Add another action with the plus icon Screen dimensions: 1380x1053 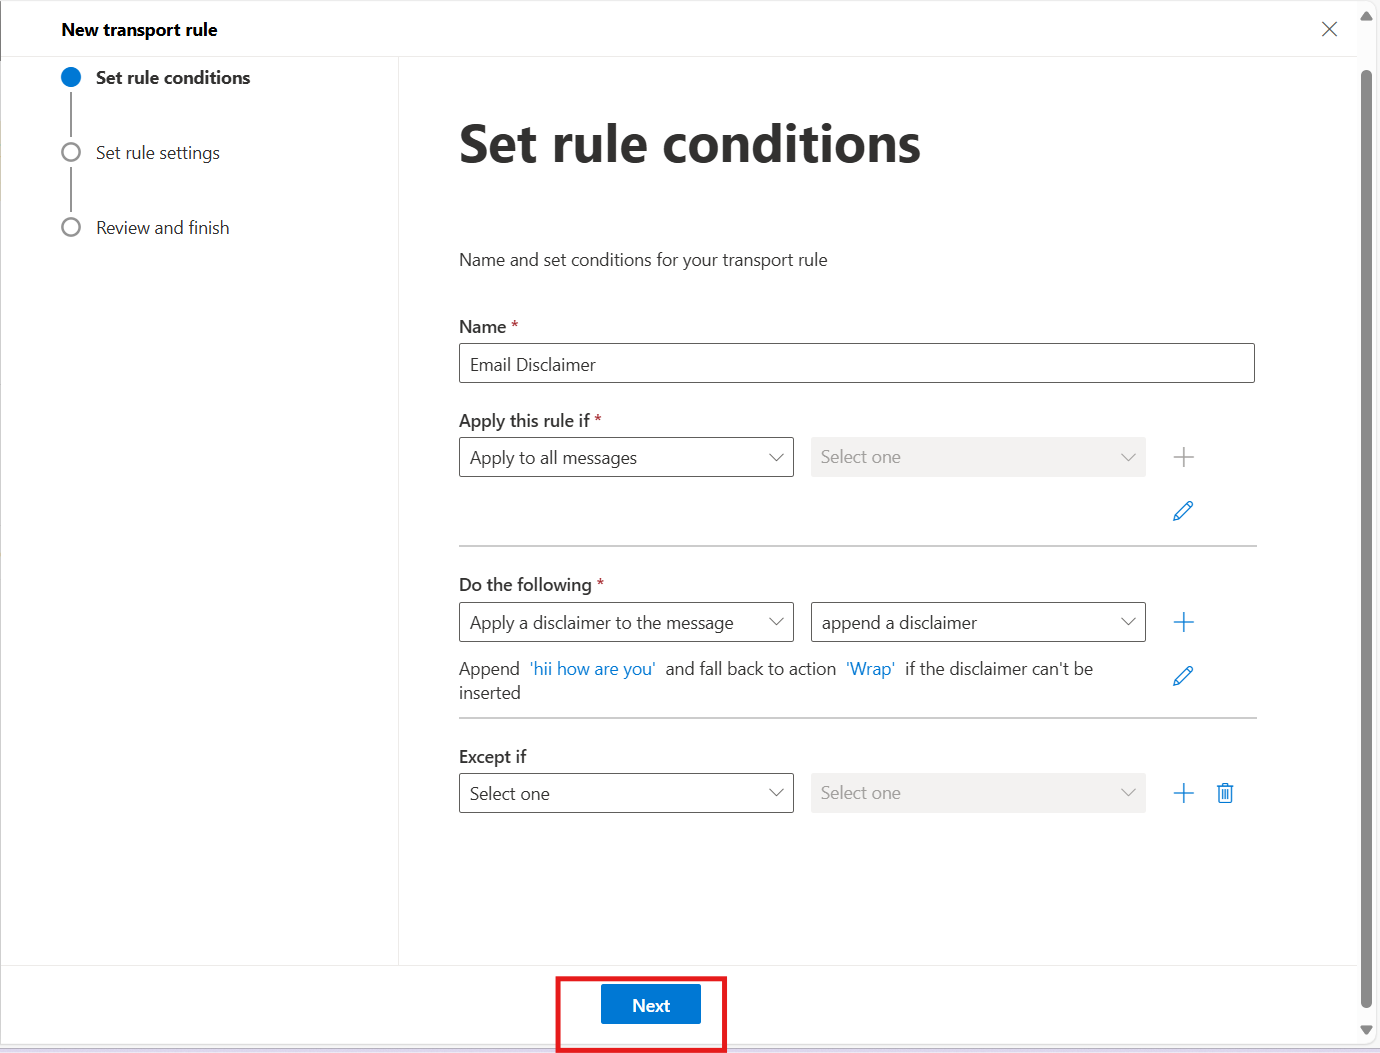click(1183, 622)
